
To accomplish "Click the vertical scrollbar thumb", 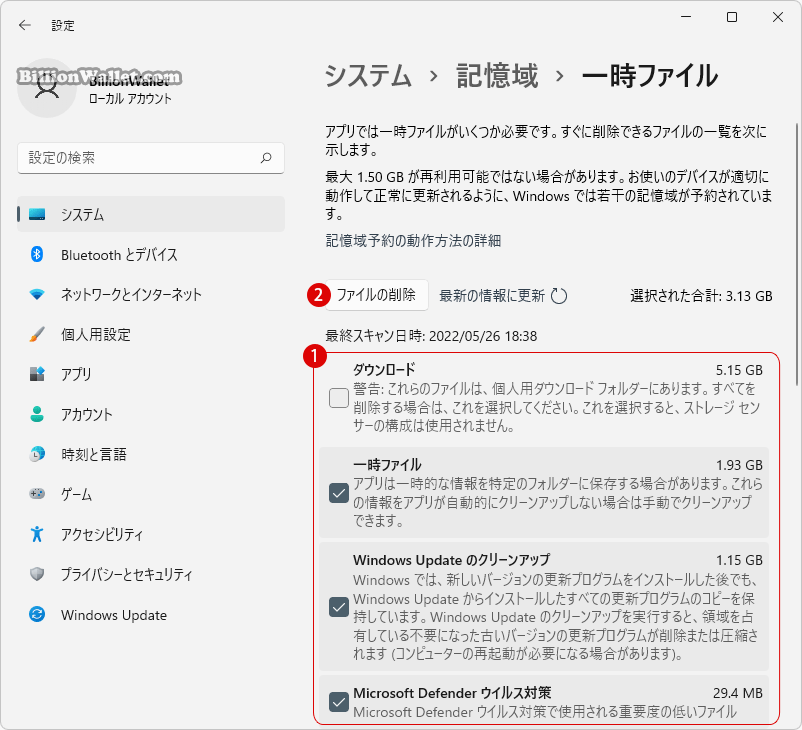I will tap(797, 254).
